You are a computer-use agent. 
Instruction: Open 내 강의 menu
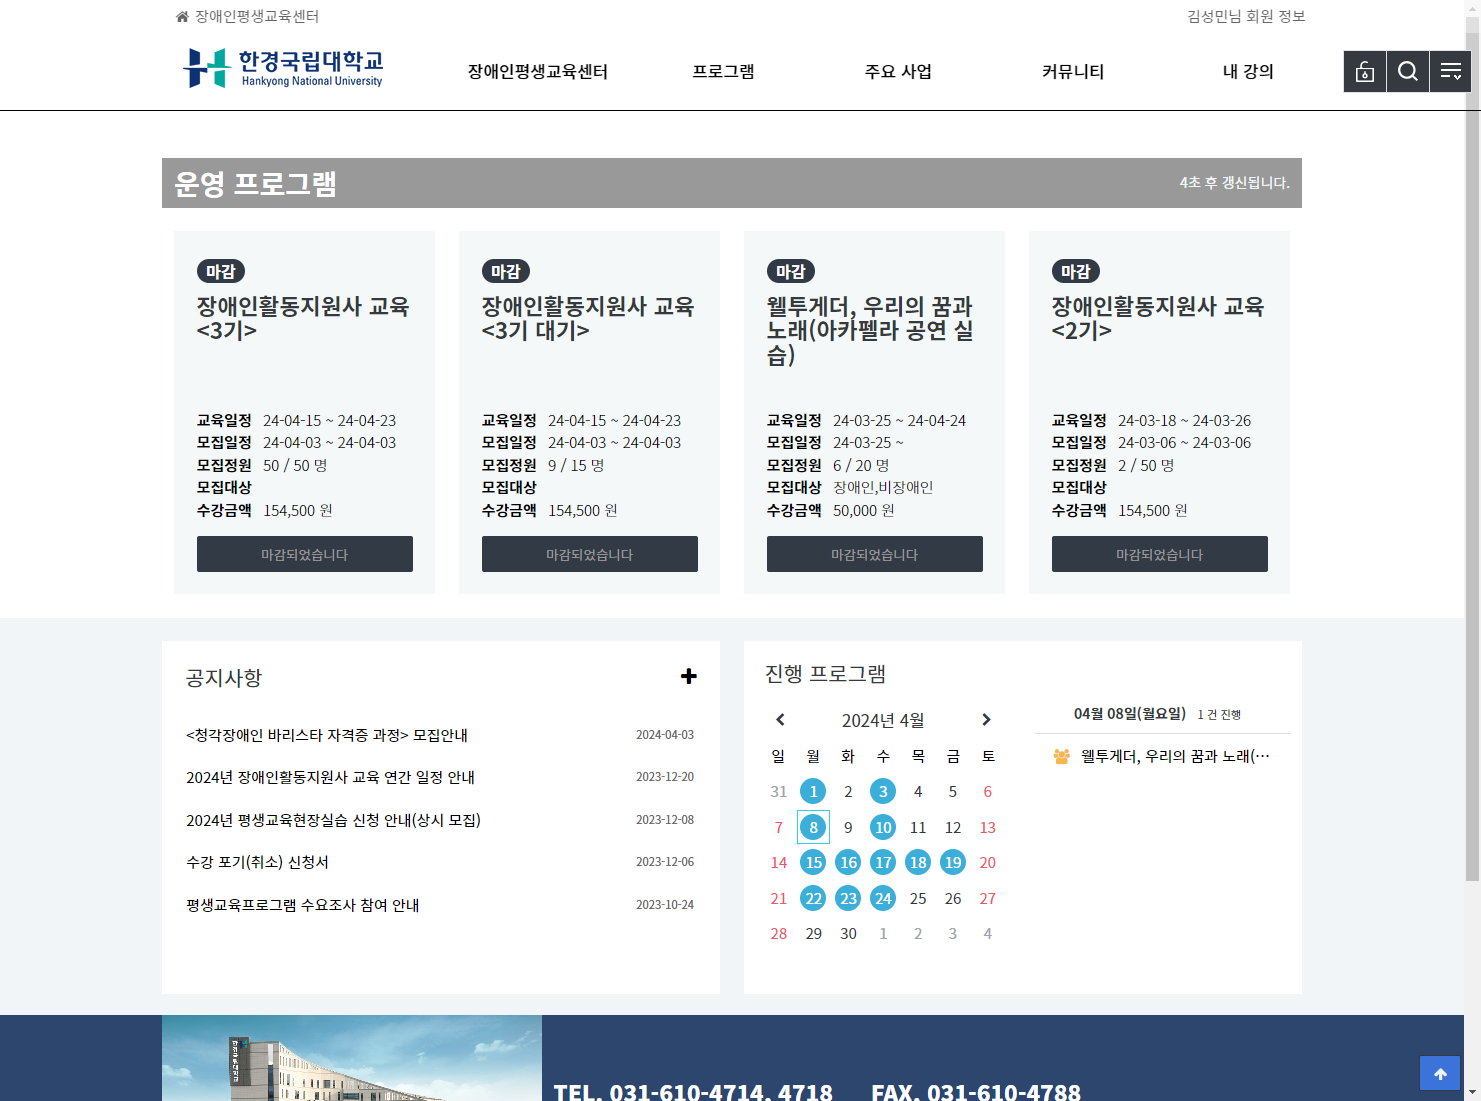click(x=1248, y=71)
